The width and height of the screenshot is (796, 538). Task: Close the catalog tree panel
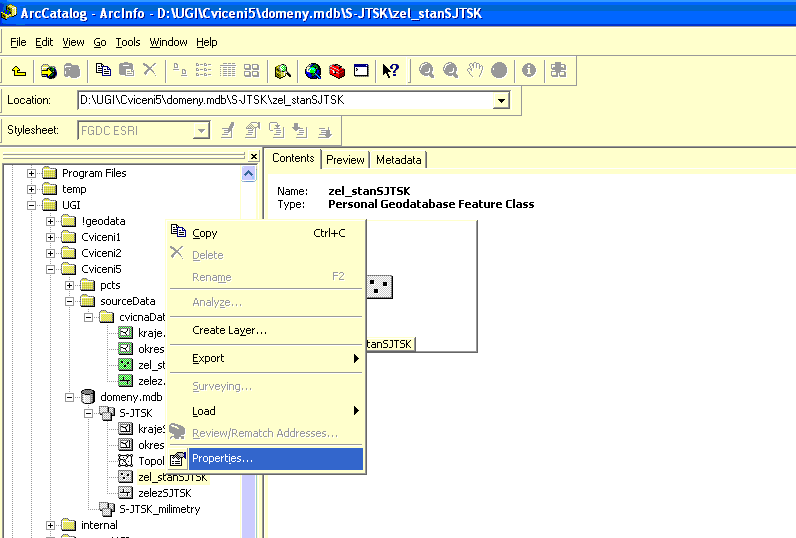pyautogui.click(x=254, y=157)
